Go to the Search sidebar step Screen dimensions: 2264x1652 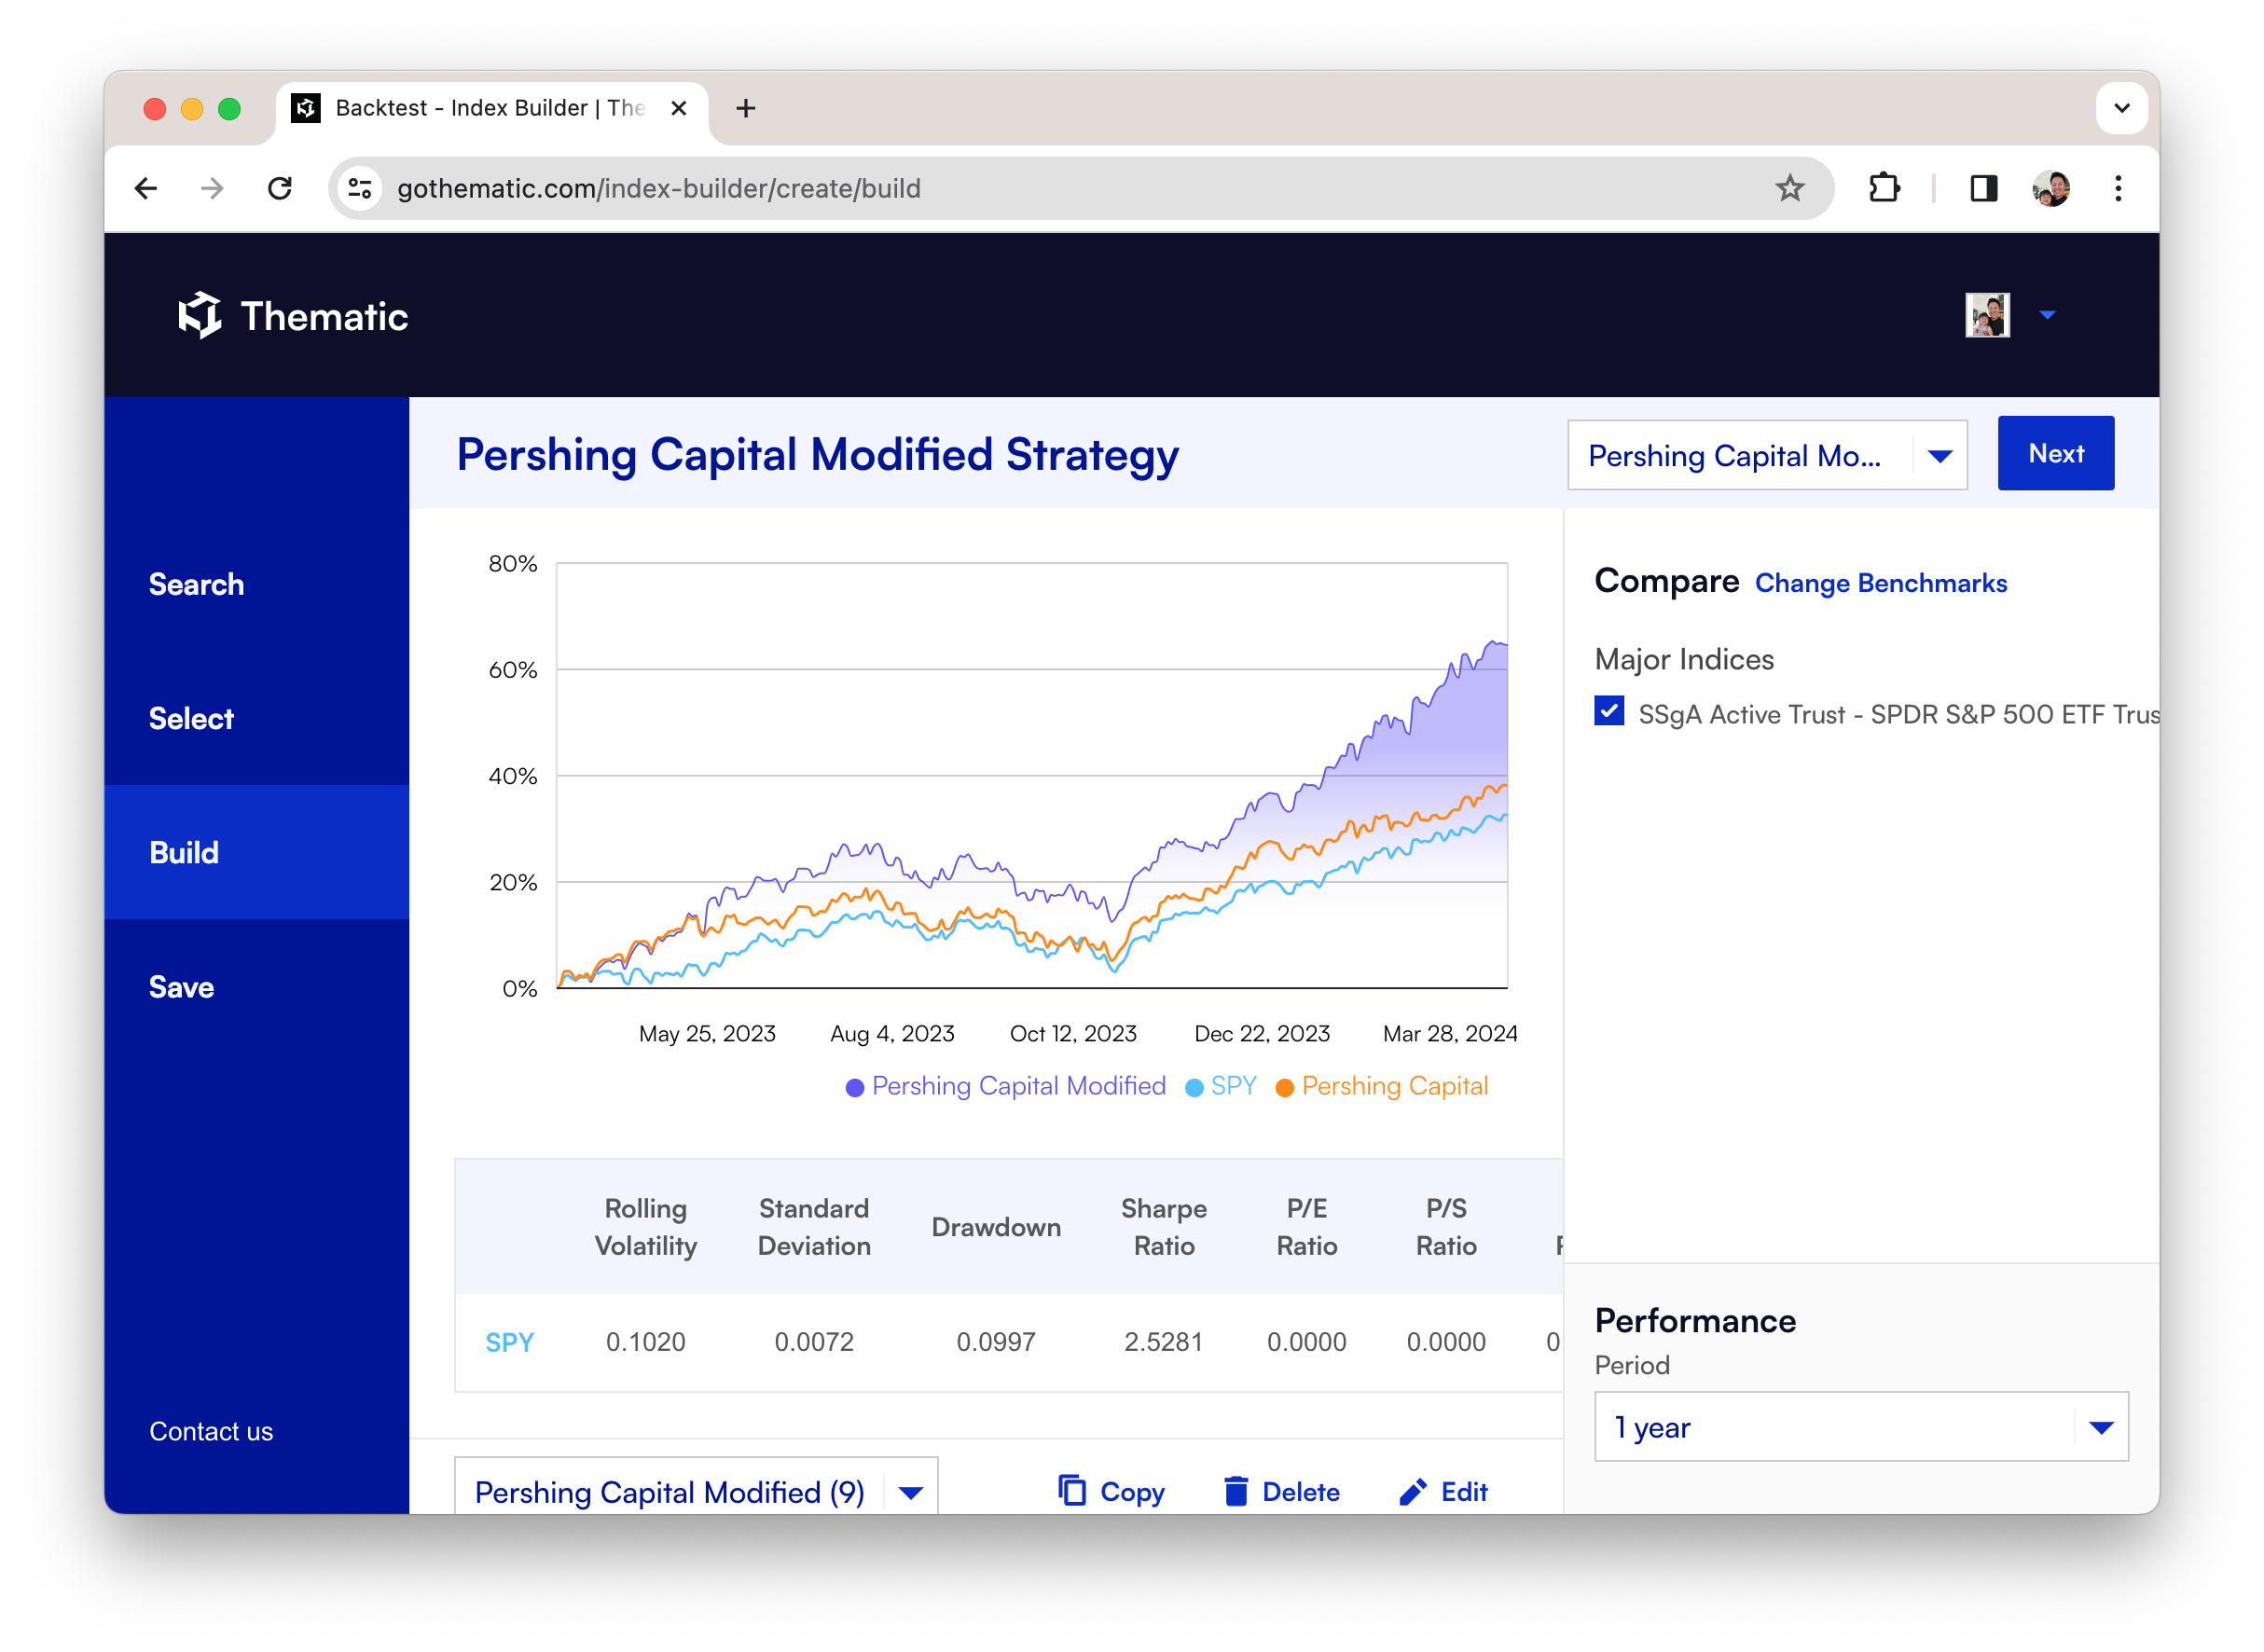click(x=196, y=585)
